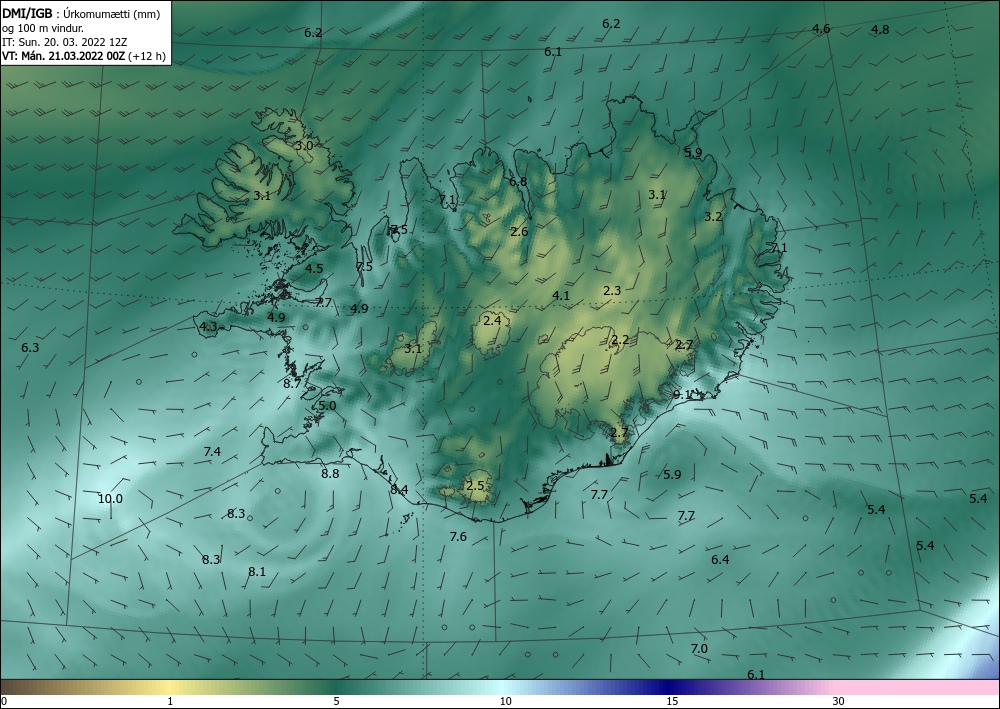Pick the '2.5' value label

[475, 486]
